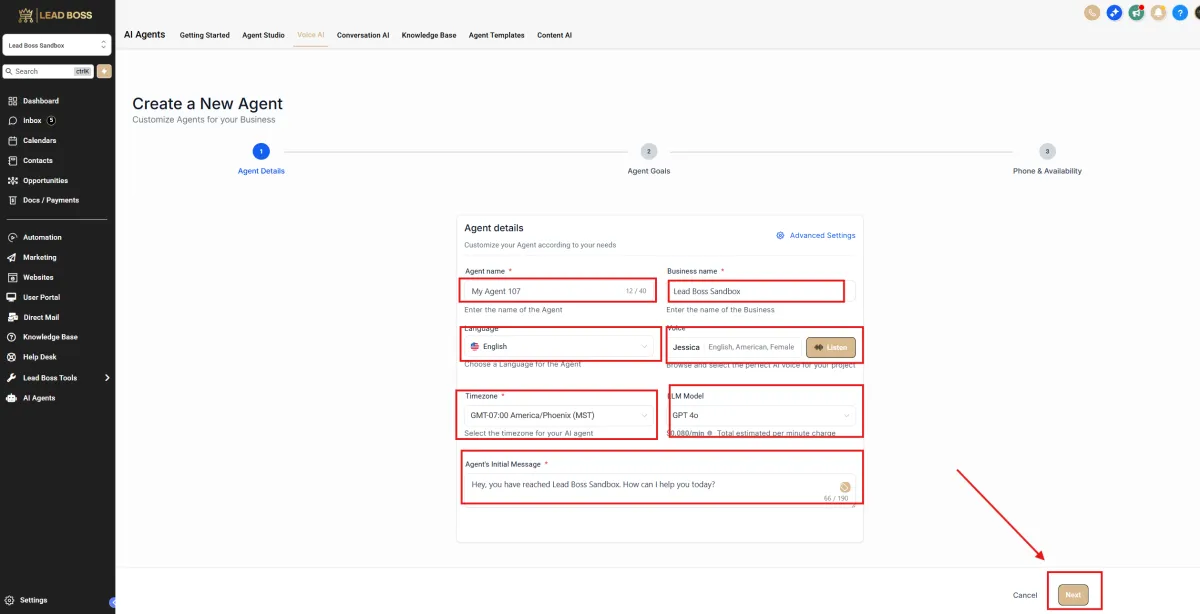Viewport: 1200px width, 614px height.
Task: Open the Language dropdown showing English
Action: [x=559, y=346]
